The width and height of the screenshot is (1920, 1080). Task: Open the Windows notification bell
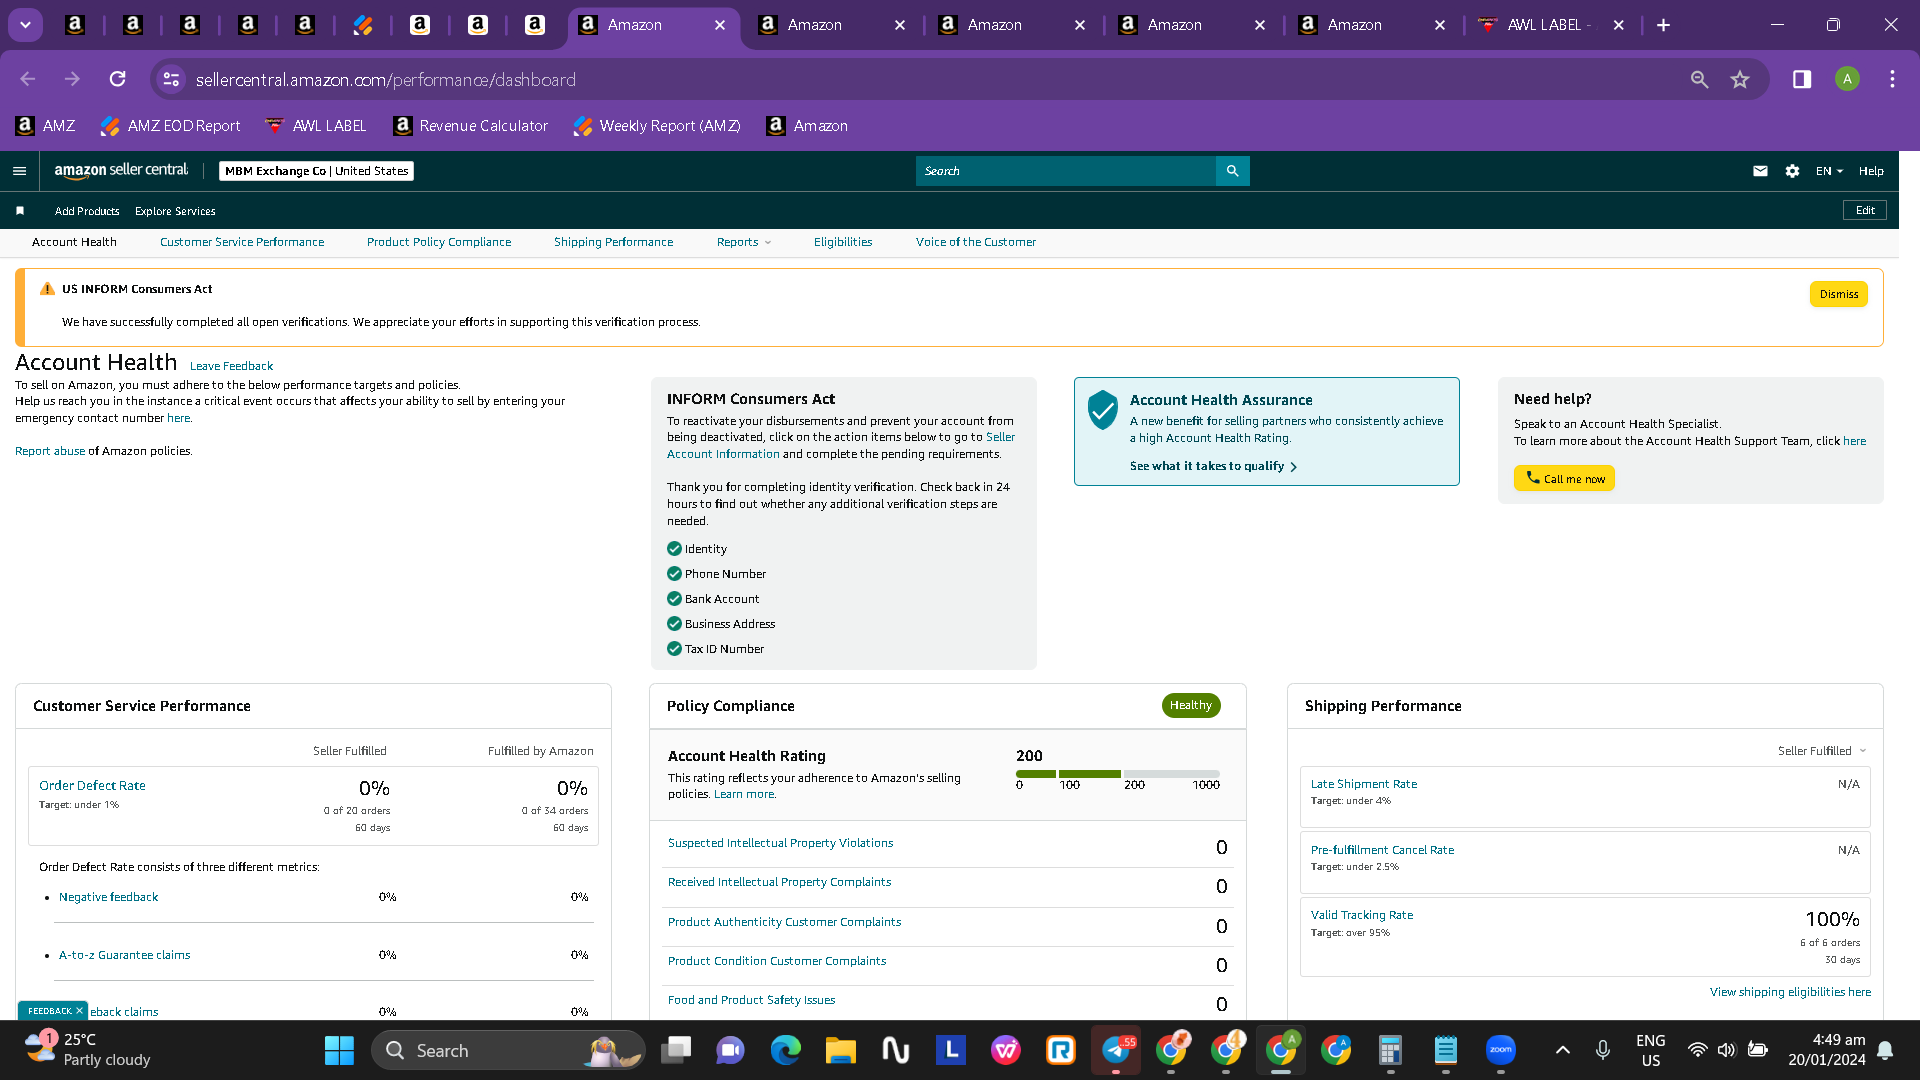1885,1050
